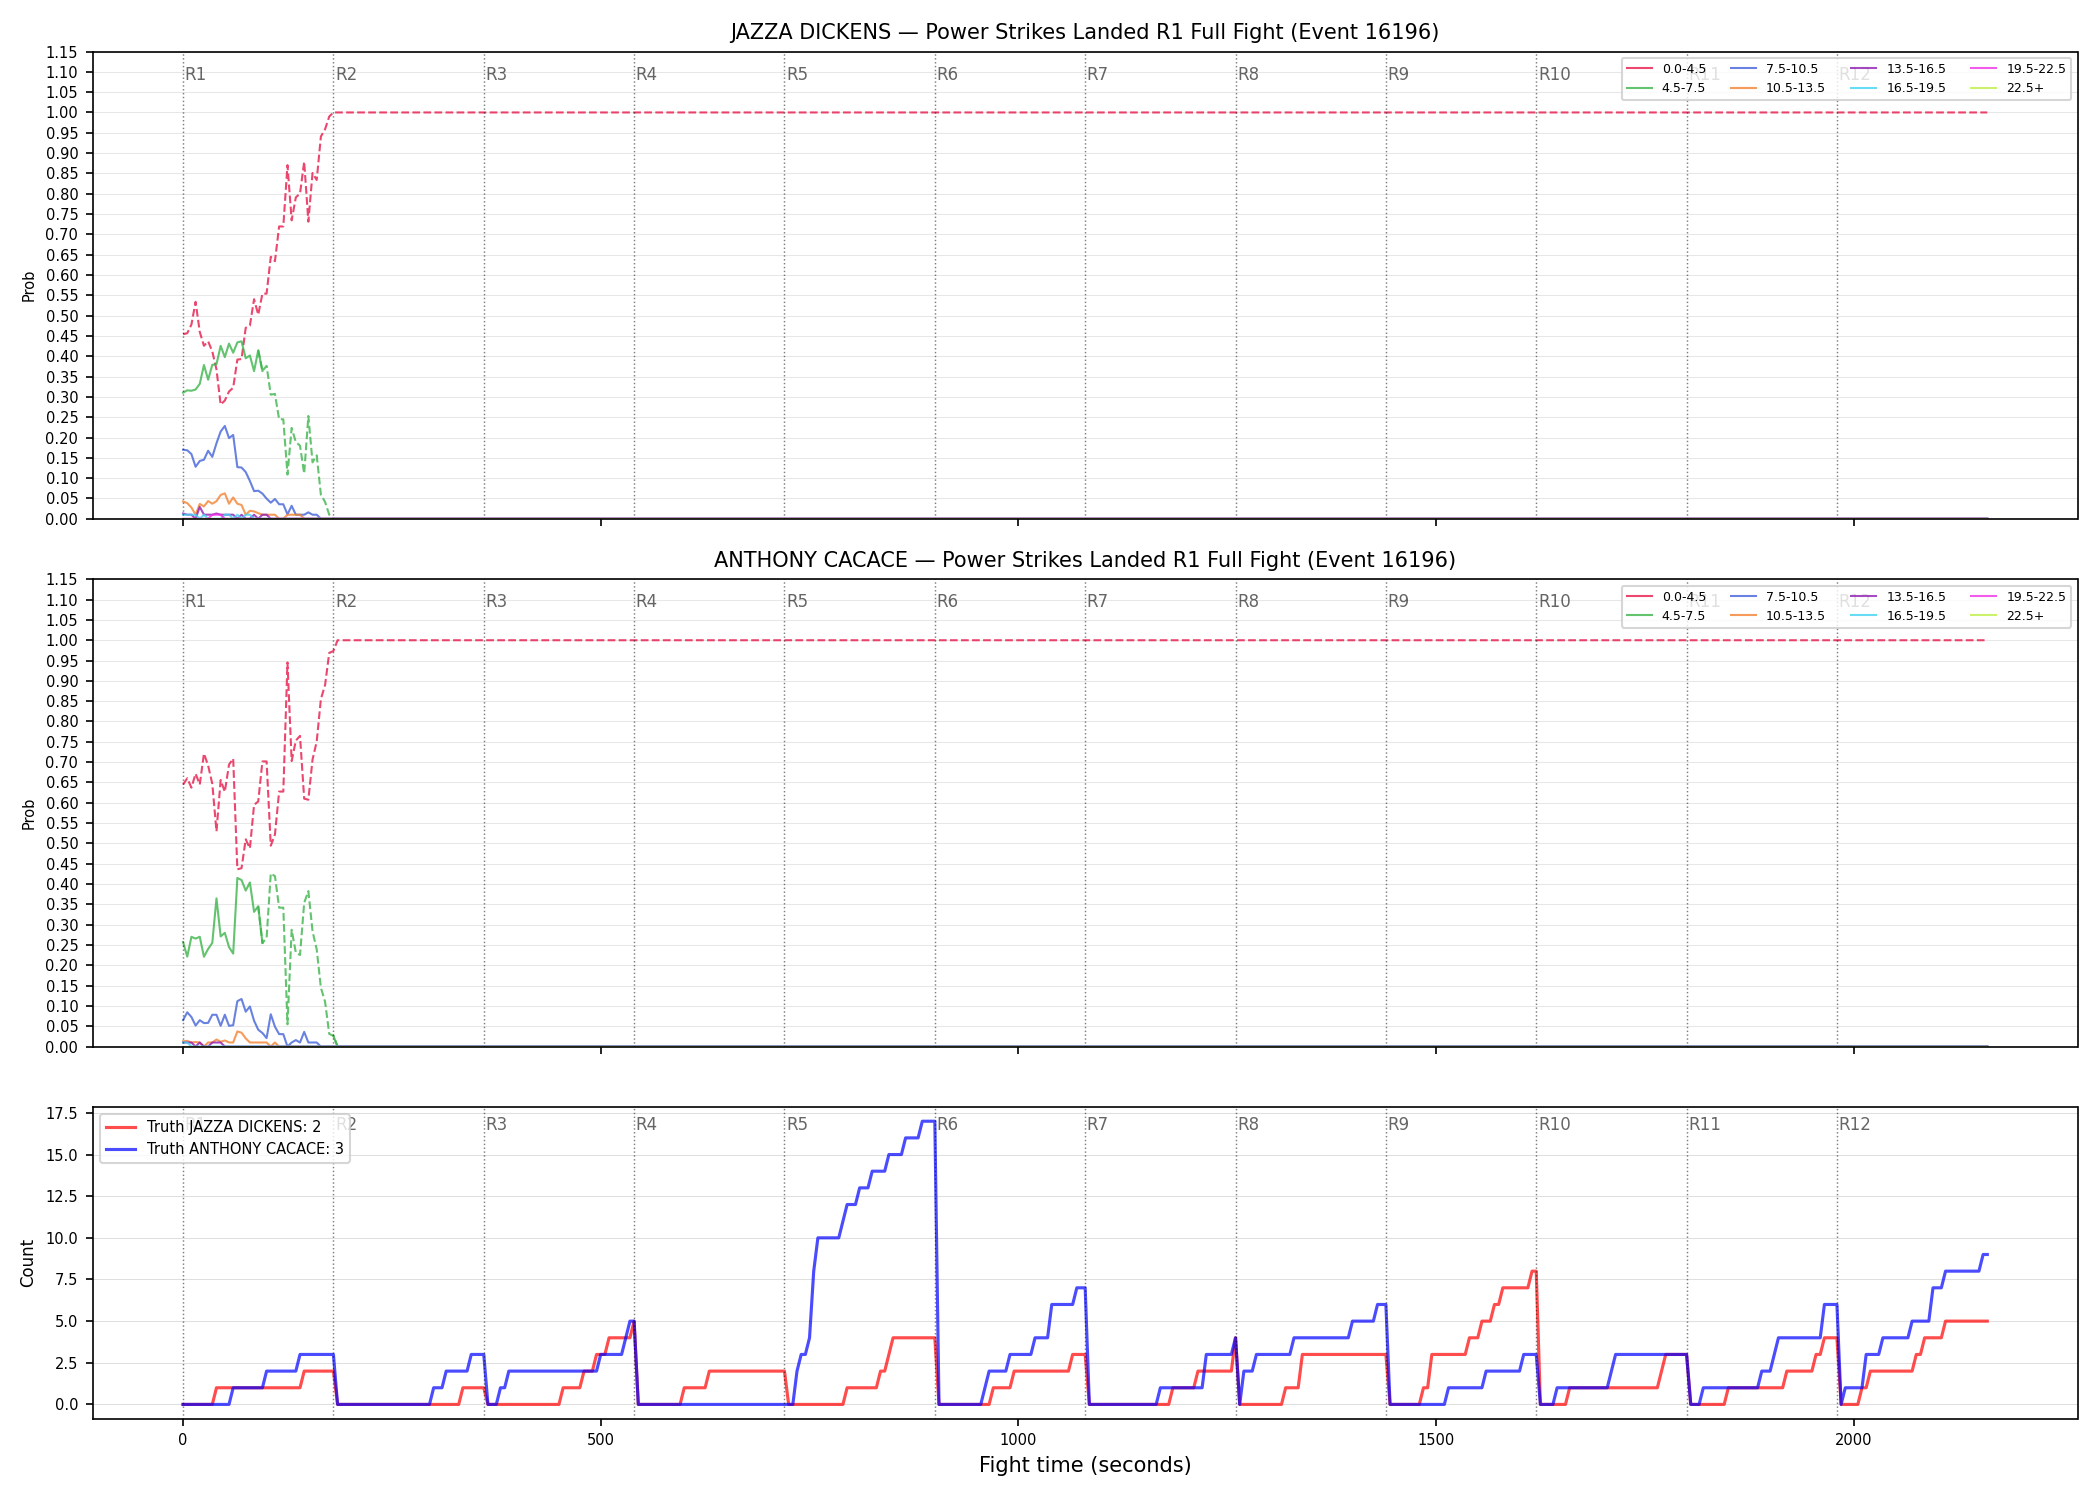Click the 12.5 tick on Count axis
This screenshot has width=2100, height=1500.
coord(62,1196)
